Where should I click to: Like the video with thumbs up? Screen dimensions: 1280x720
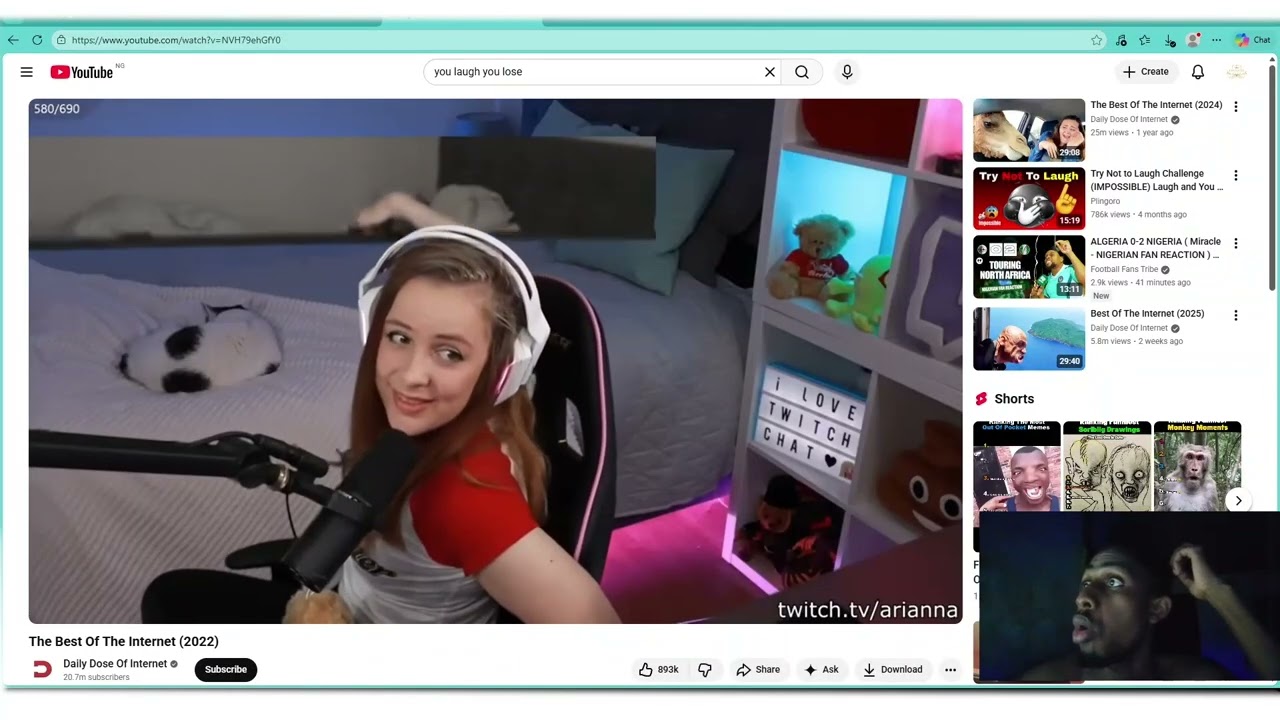(658, 670)
